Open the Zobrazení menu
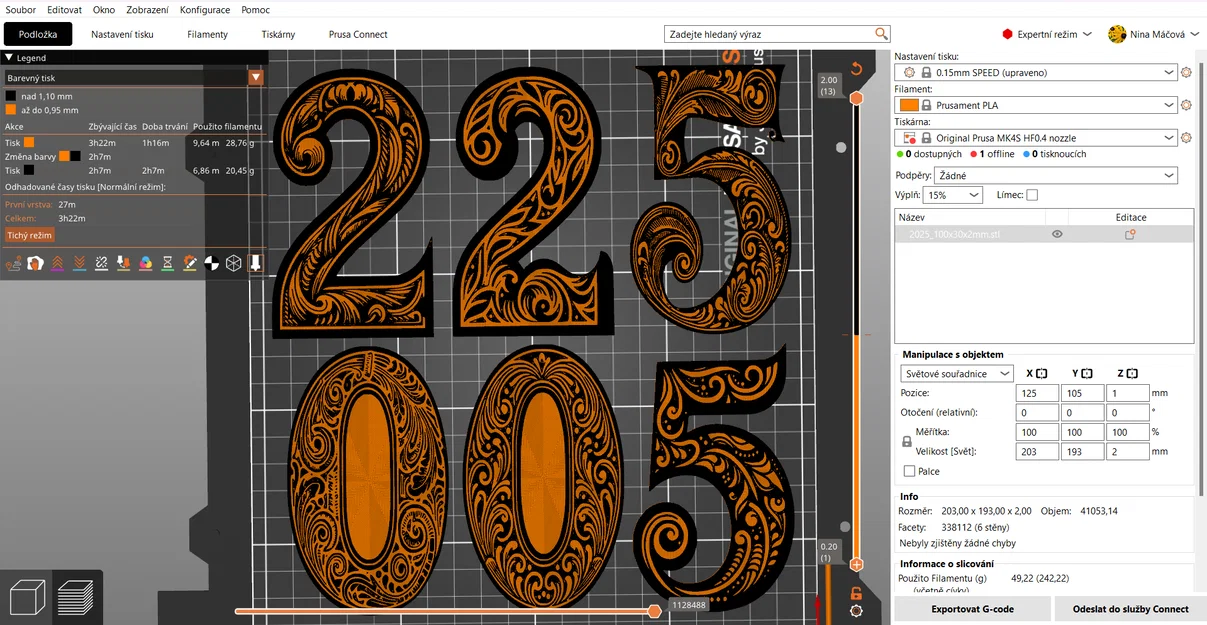Image resolution: width=1207 pixels, height=625 pixels. [148, 9]
